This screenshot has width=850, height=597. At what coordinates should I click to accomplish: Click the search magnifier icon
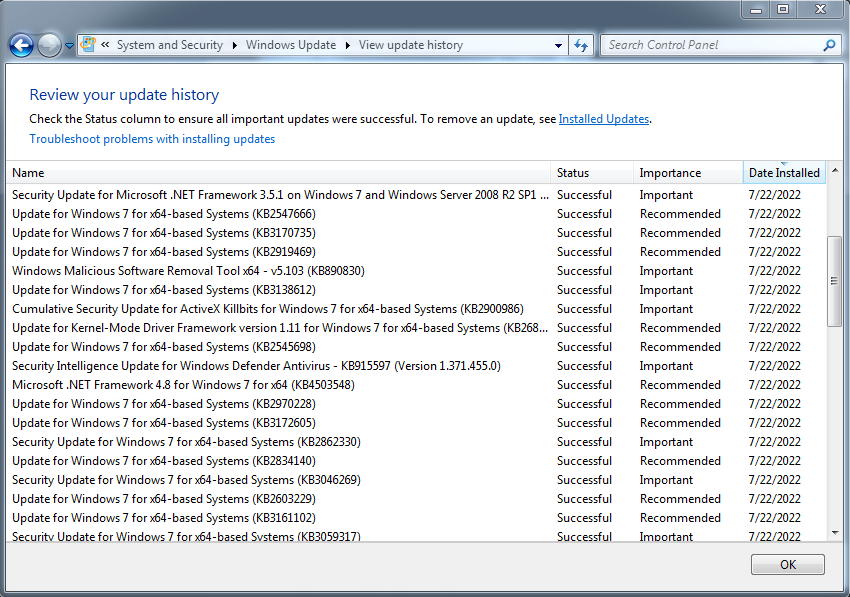click(x=829, y=46)
